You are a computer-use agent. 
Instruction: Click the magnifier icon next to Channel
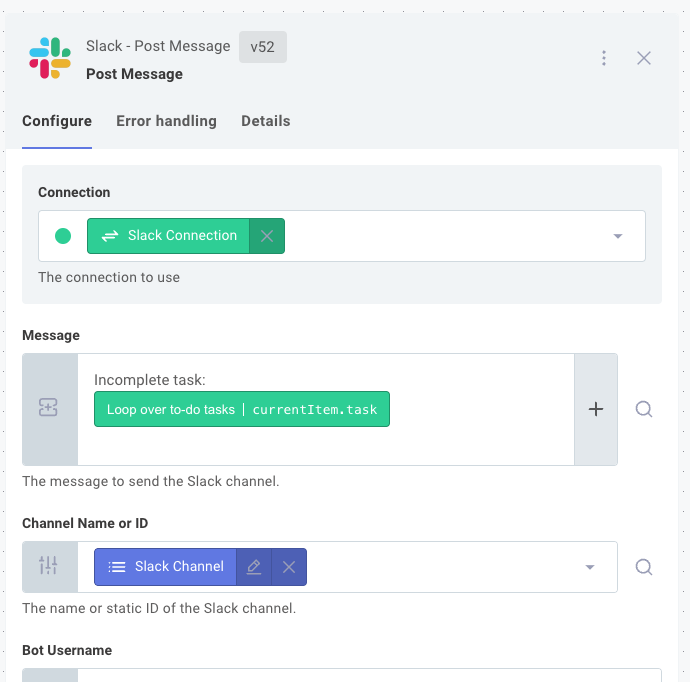click(x=644, y=567)
